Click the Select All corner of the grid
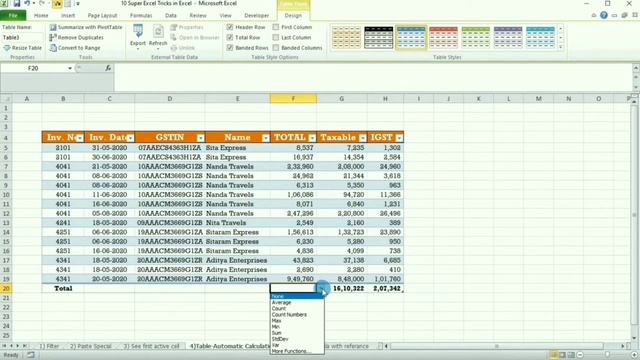This screenshot has height=360, width=640. 6,99
